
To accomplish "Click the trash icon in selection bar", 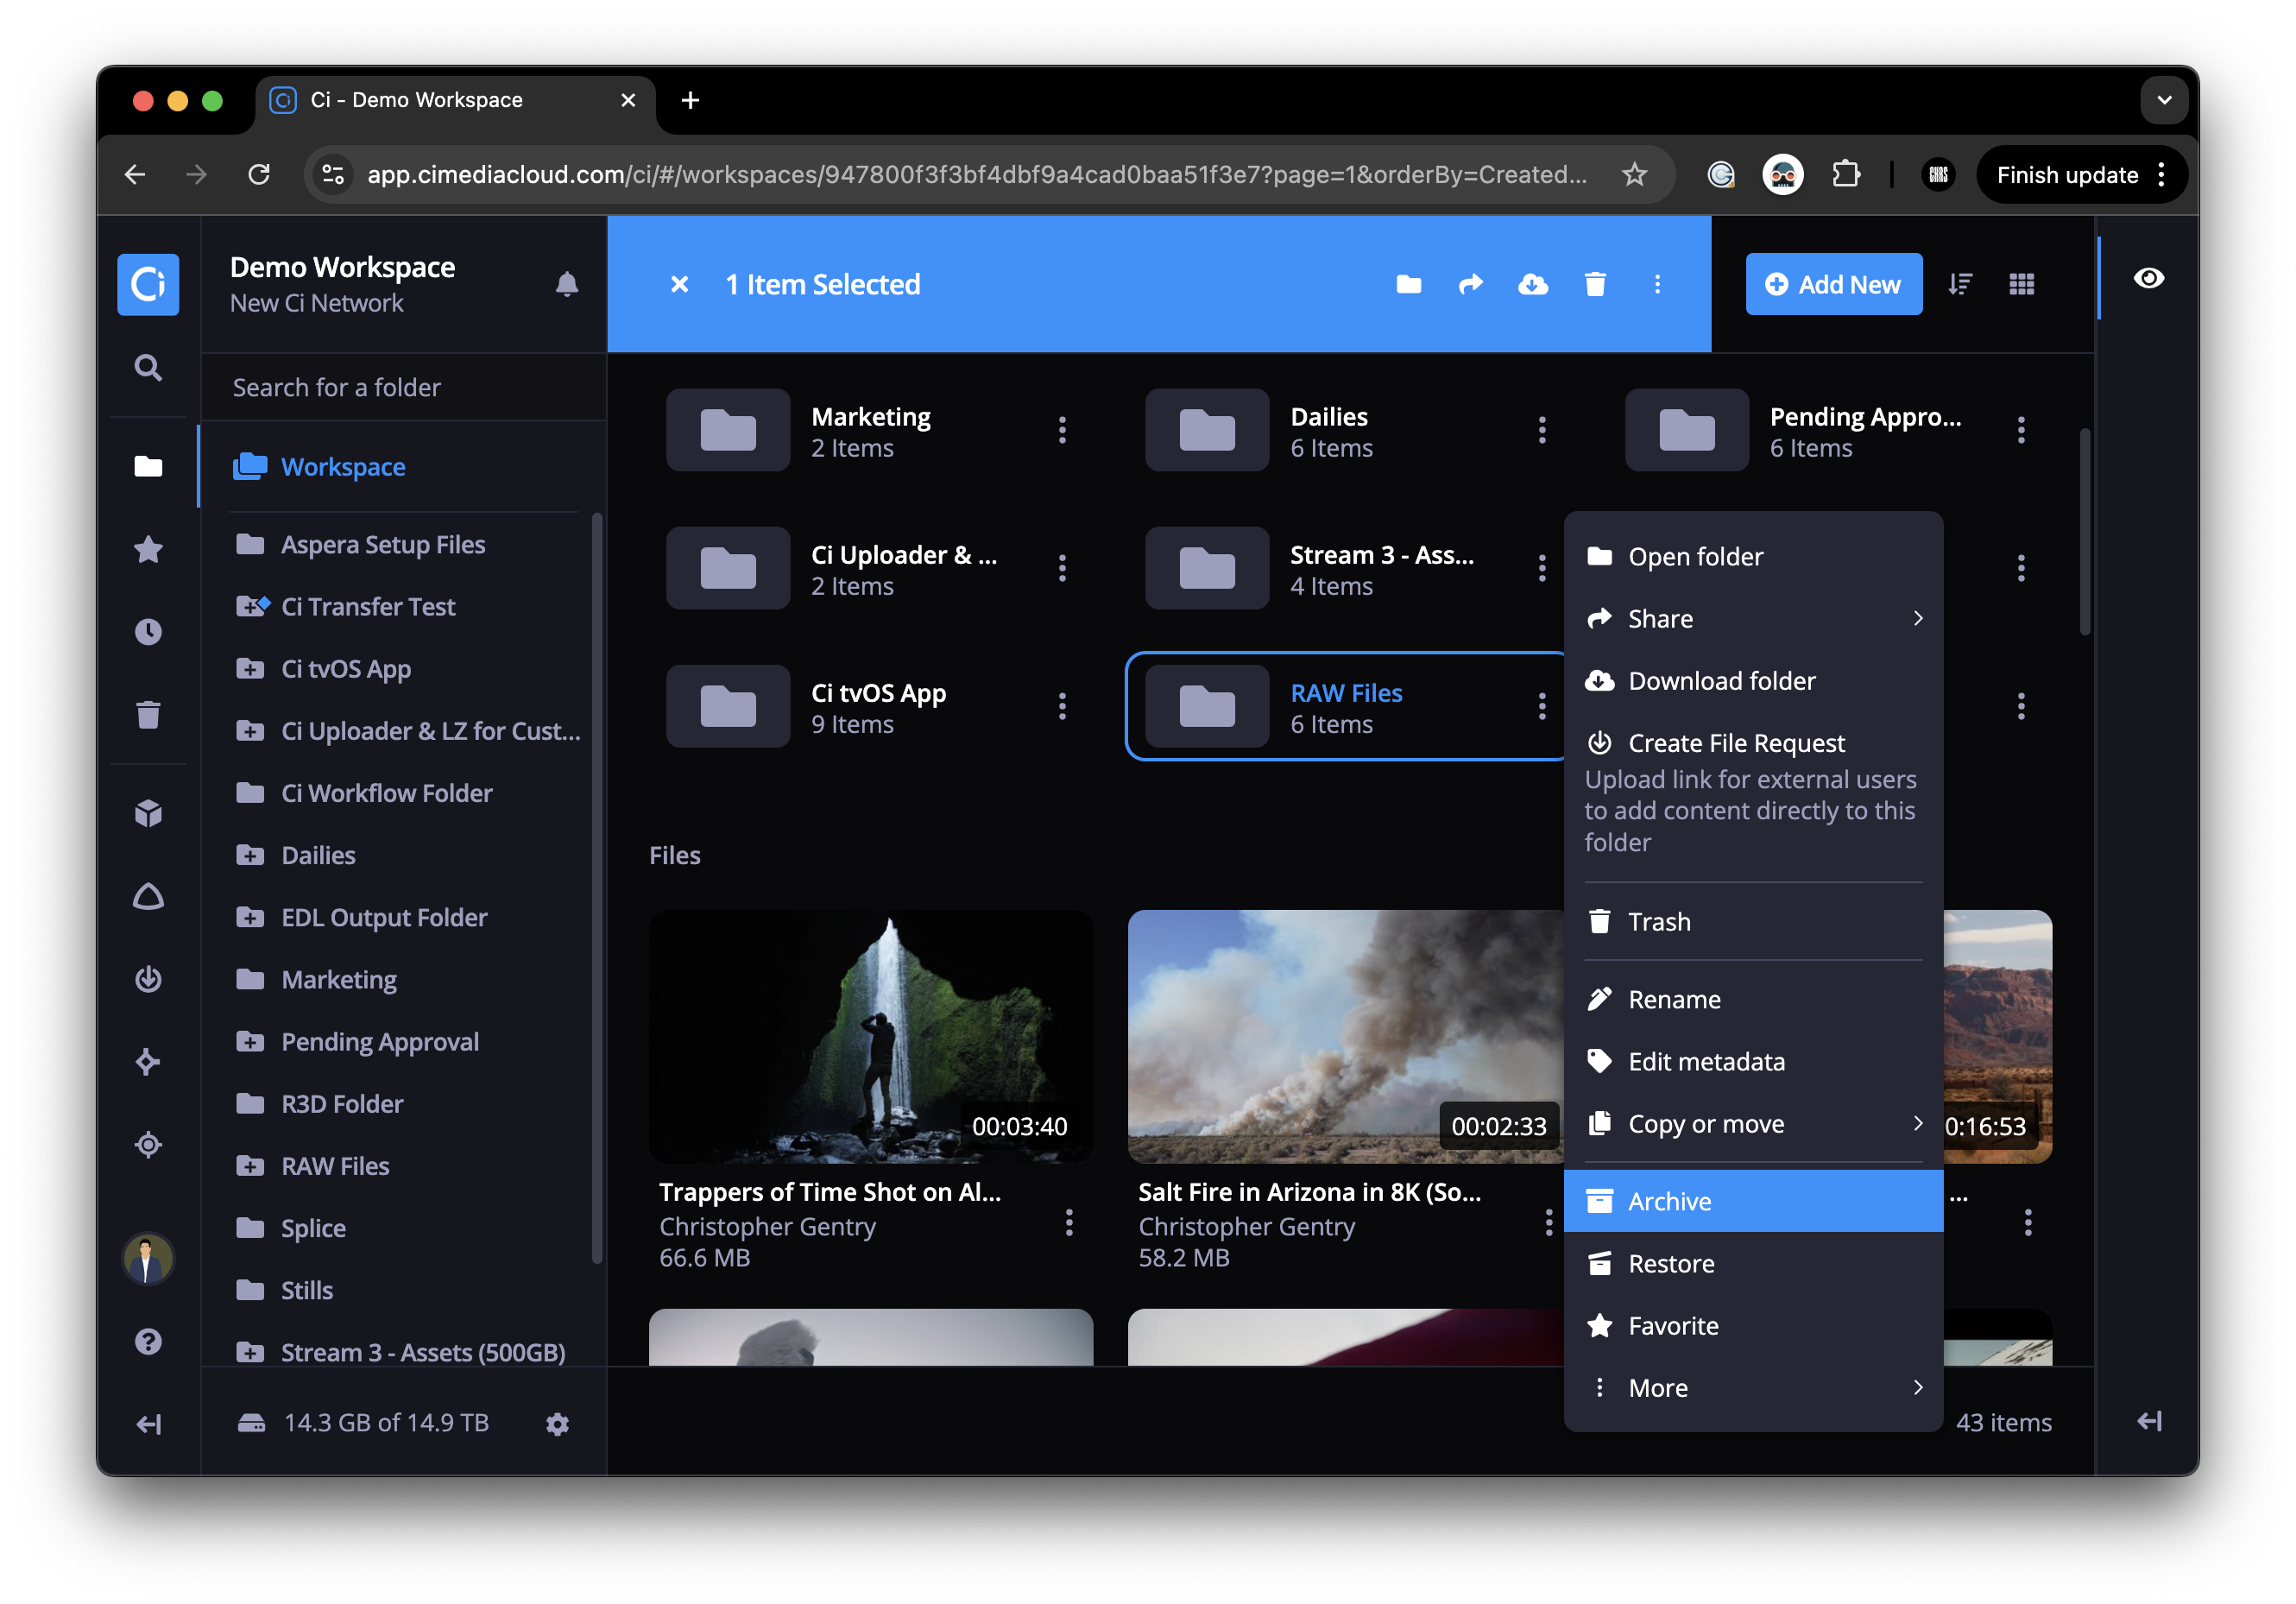I will (x=1596, y=284).
